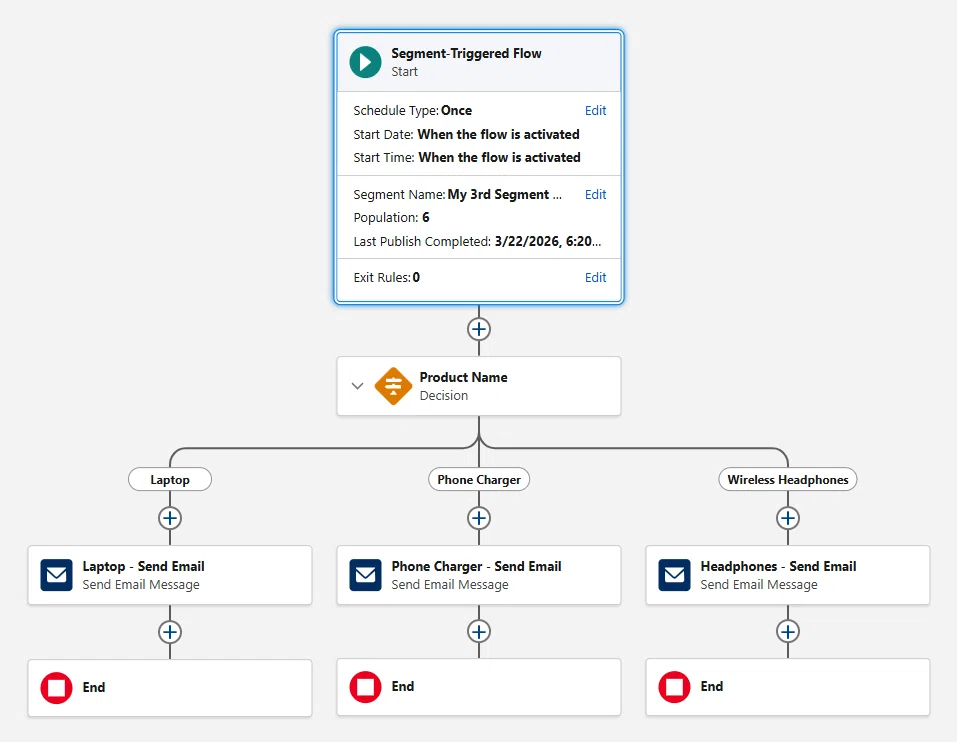Add element after Laptop - Send Email
957x742 pixels.
(x=170, y=632)
